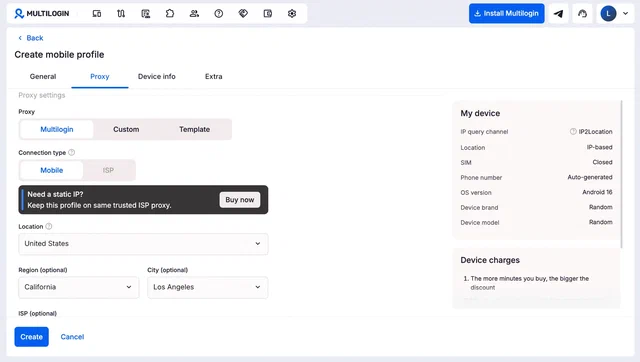Choose Custom proxy option
The height and width of the screenshot is (362, 640).
coord(126,129)
